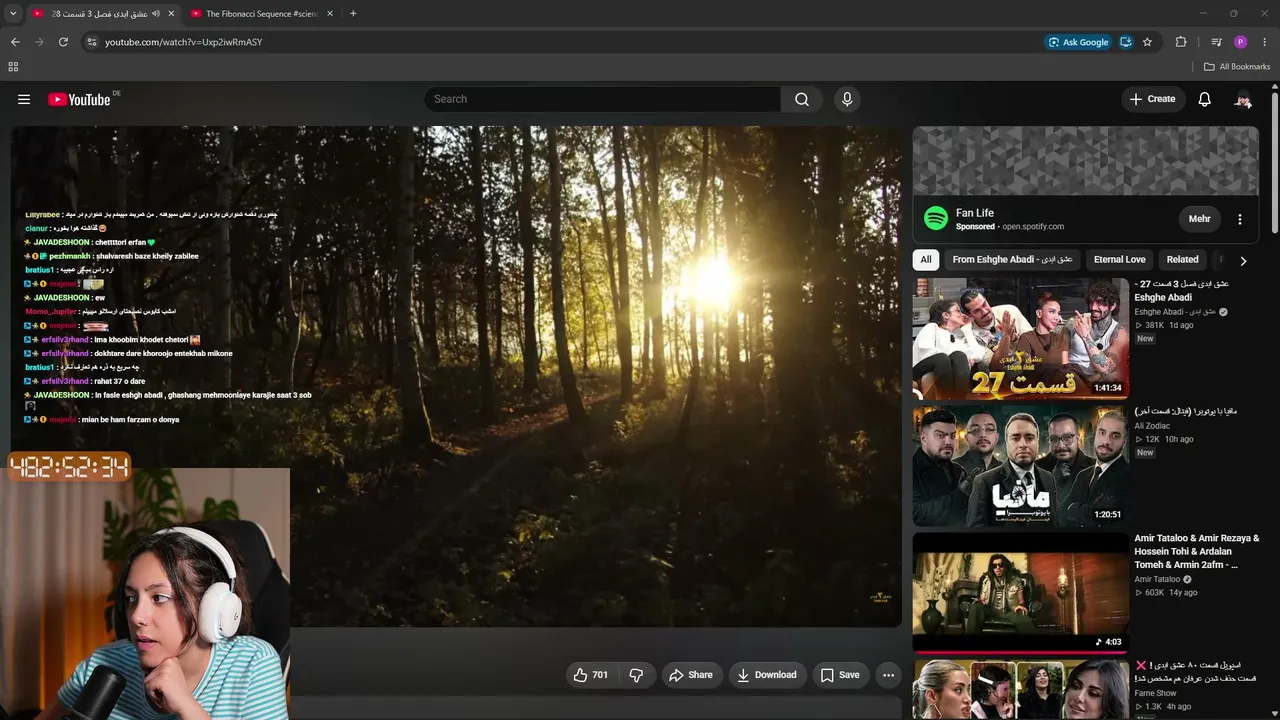Open the Amir Tataloo channel link

click(1157, 579)
